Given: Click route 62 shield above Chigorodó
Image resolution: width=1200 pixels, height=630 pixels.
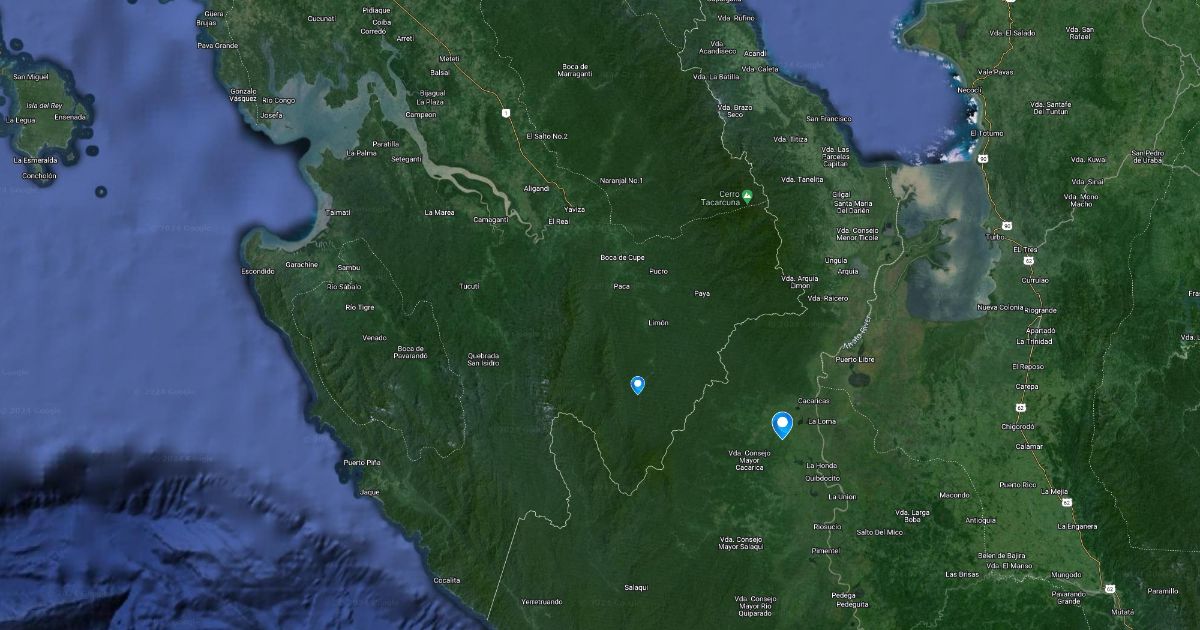Looking at the screenshot, I should (x=1020, y=408).
